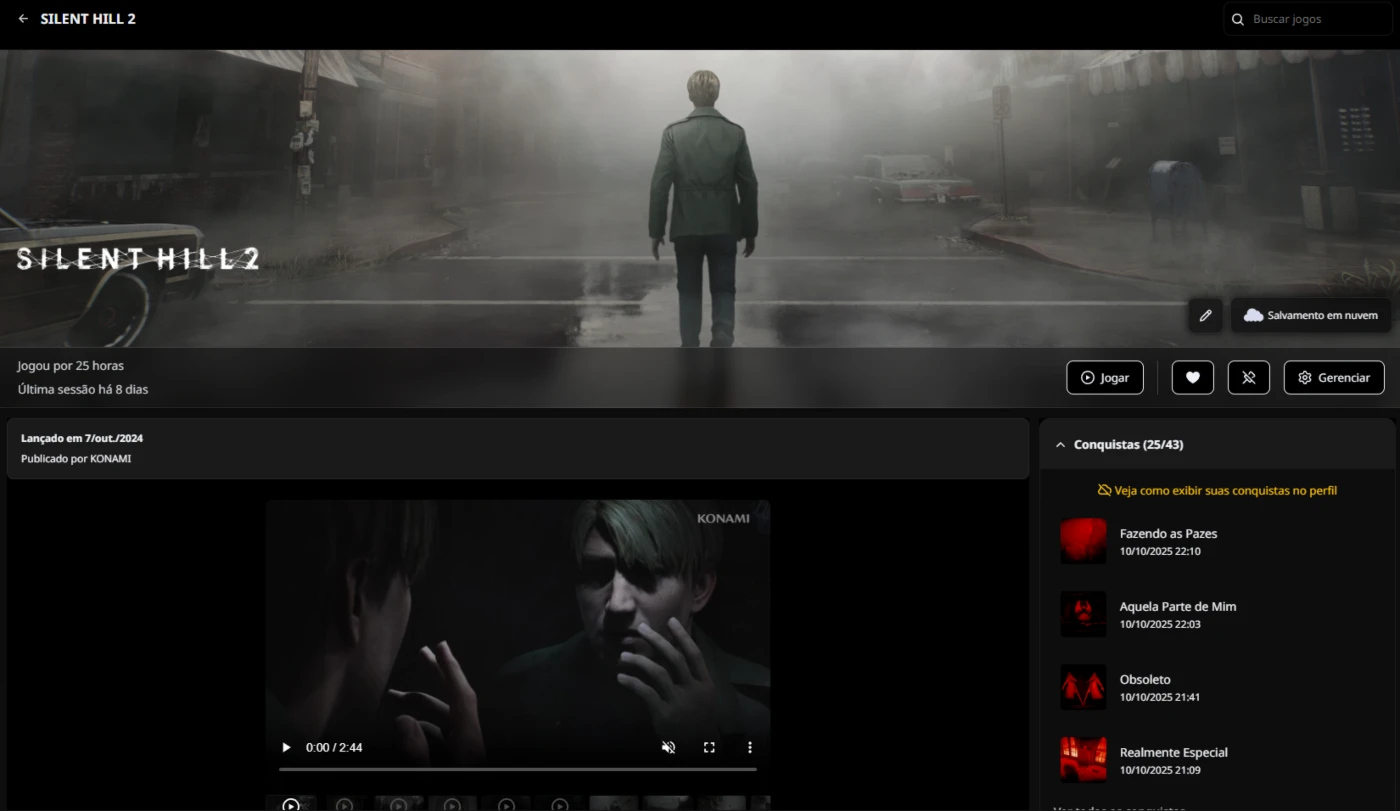Screen dimensions: 1400x811
Task: Enter fullscreen mode for the trailer
Action: 709,747
